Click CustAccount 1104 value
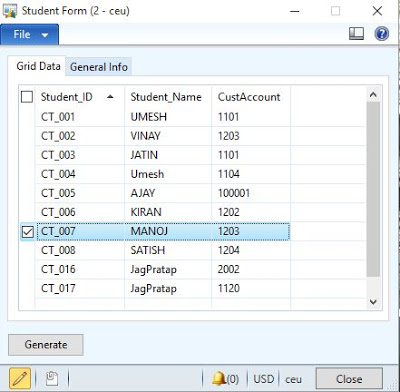The image size is (400, 392). pos(229,174)
